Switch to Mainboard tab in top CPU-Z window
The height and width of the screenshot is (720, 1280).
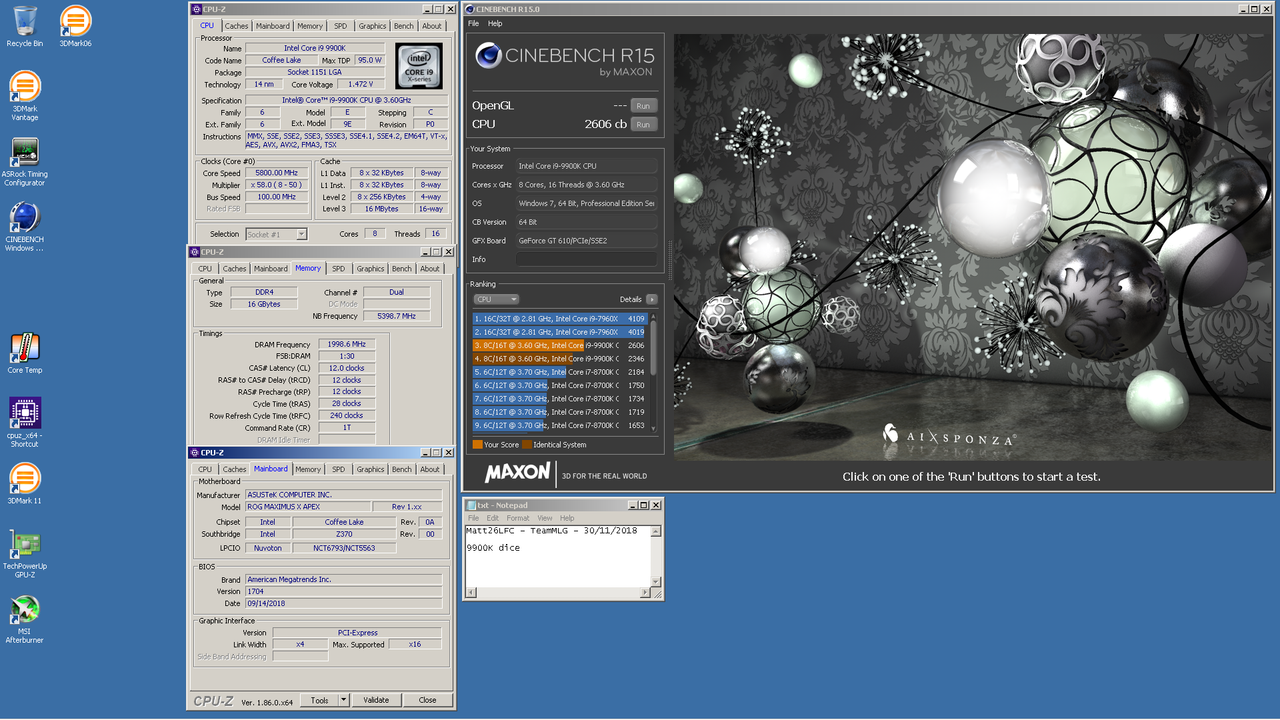273,26
